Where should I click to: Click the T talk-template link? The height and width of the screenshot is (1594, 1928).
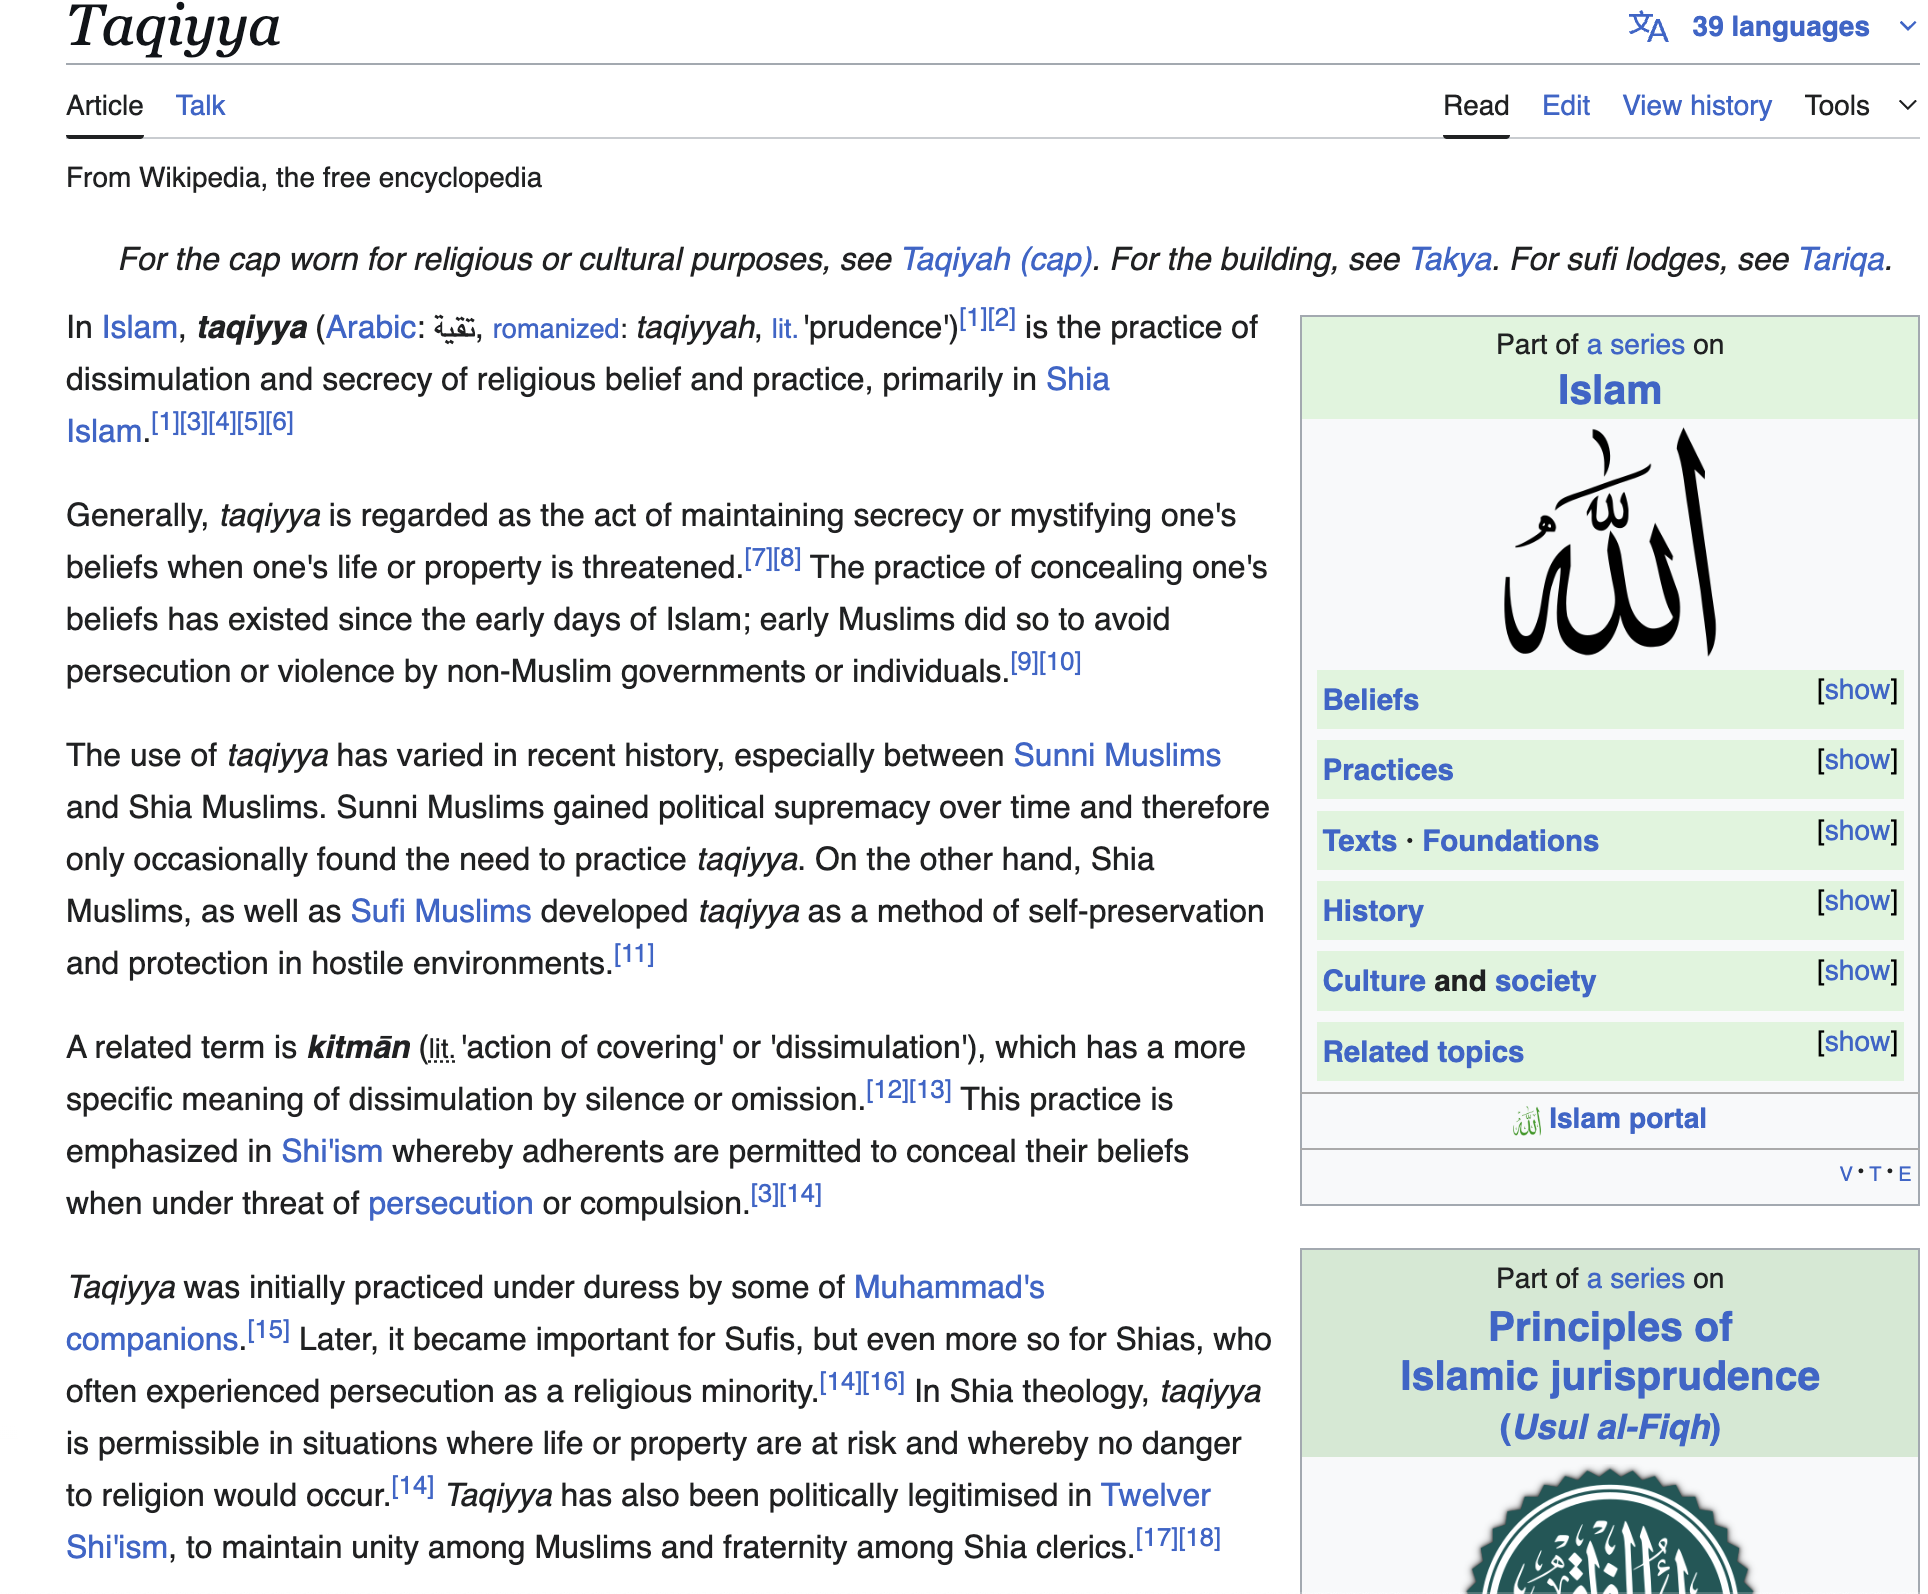[1875, 1174]
